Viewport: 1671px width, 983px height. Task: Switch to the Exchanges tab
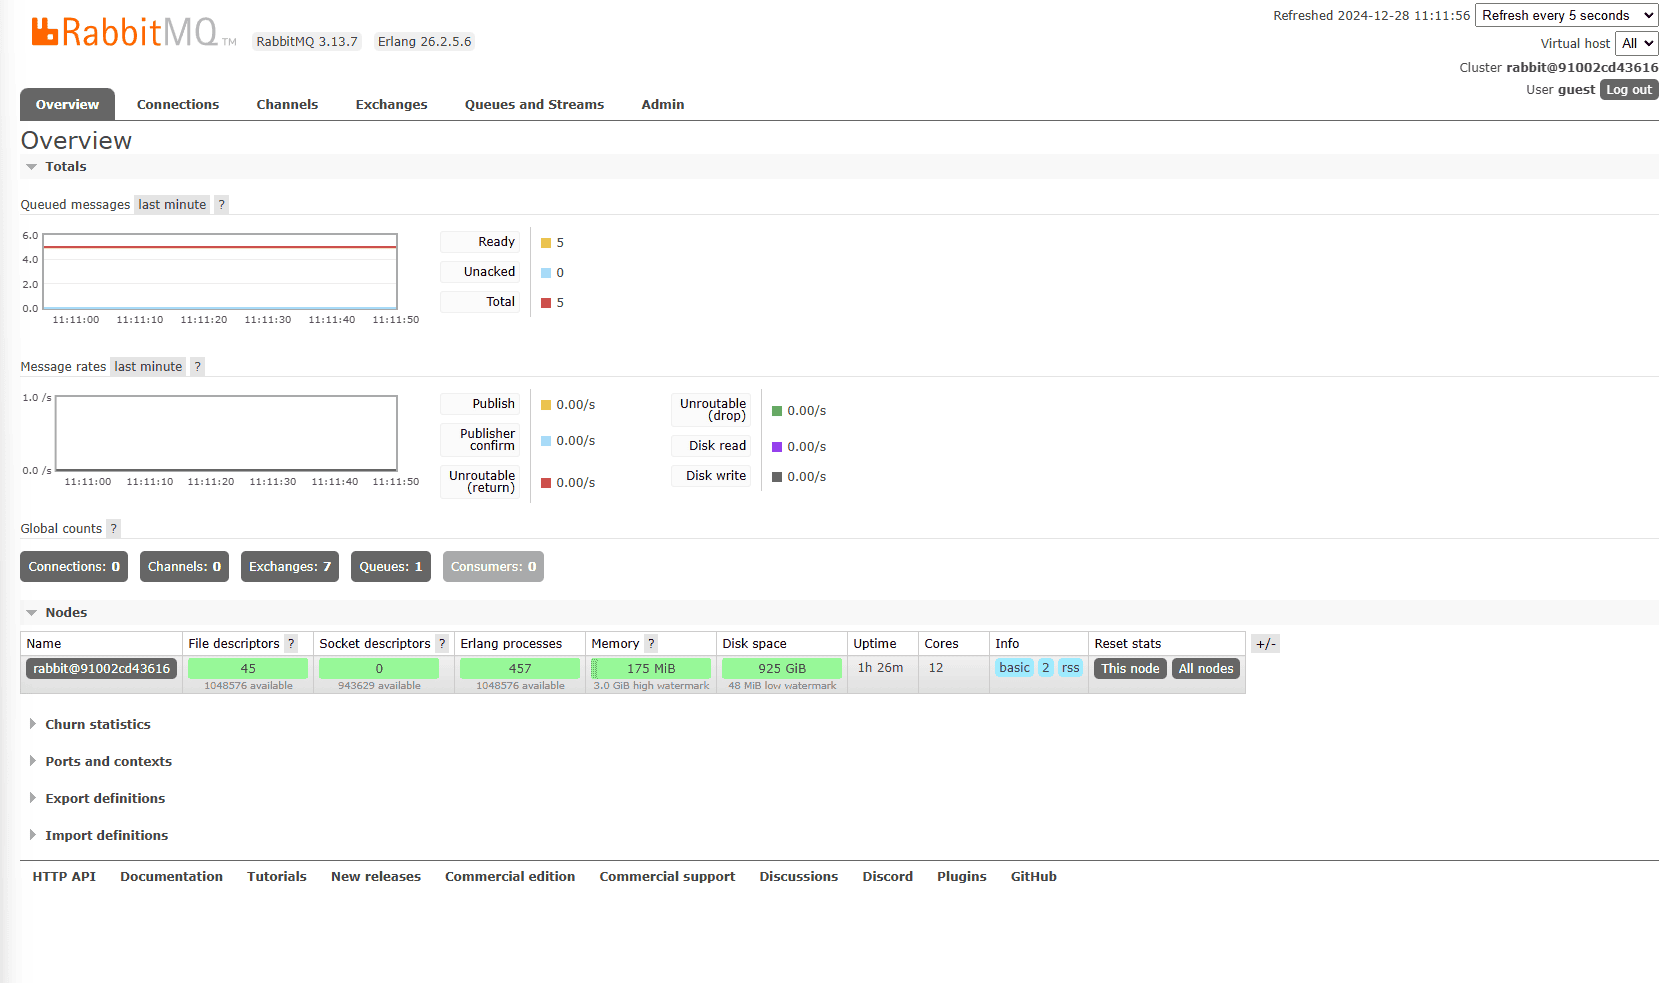[x=391, y=104]
